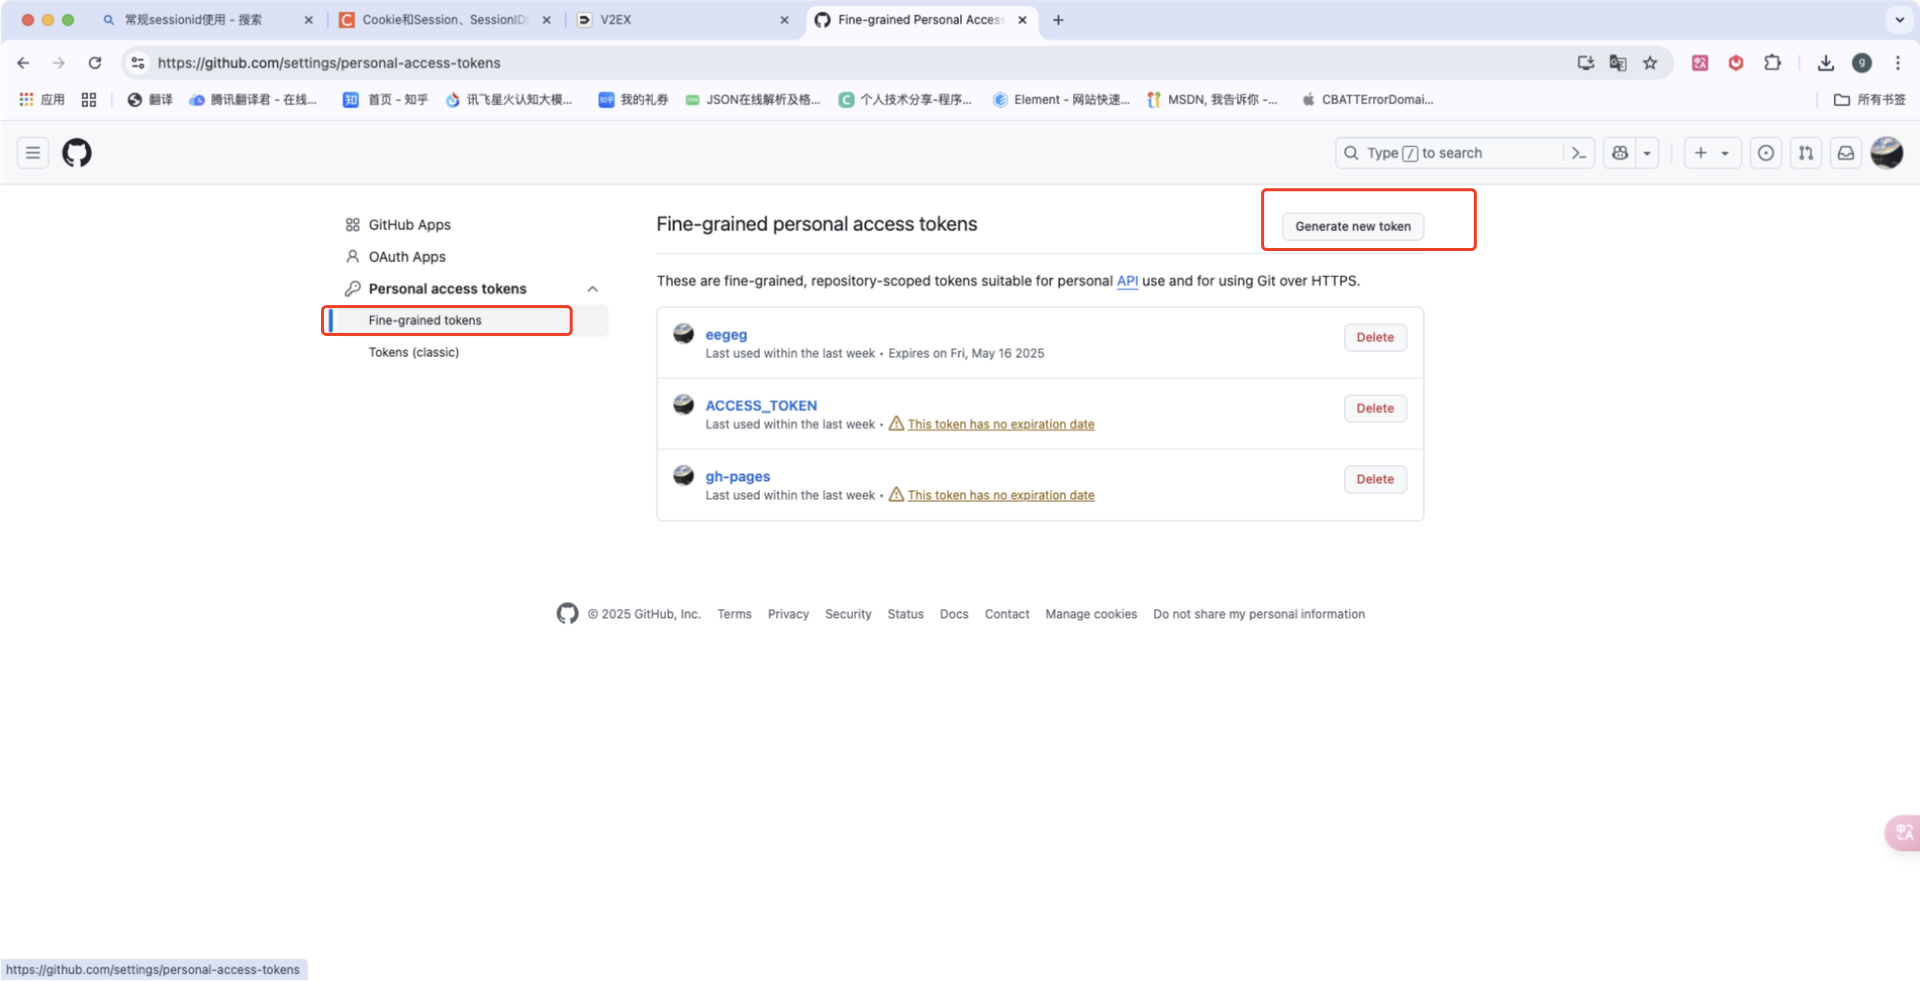Click the install app icon in address bar

[1586, 63]
